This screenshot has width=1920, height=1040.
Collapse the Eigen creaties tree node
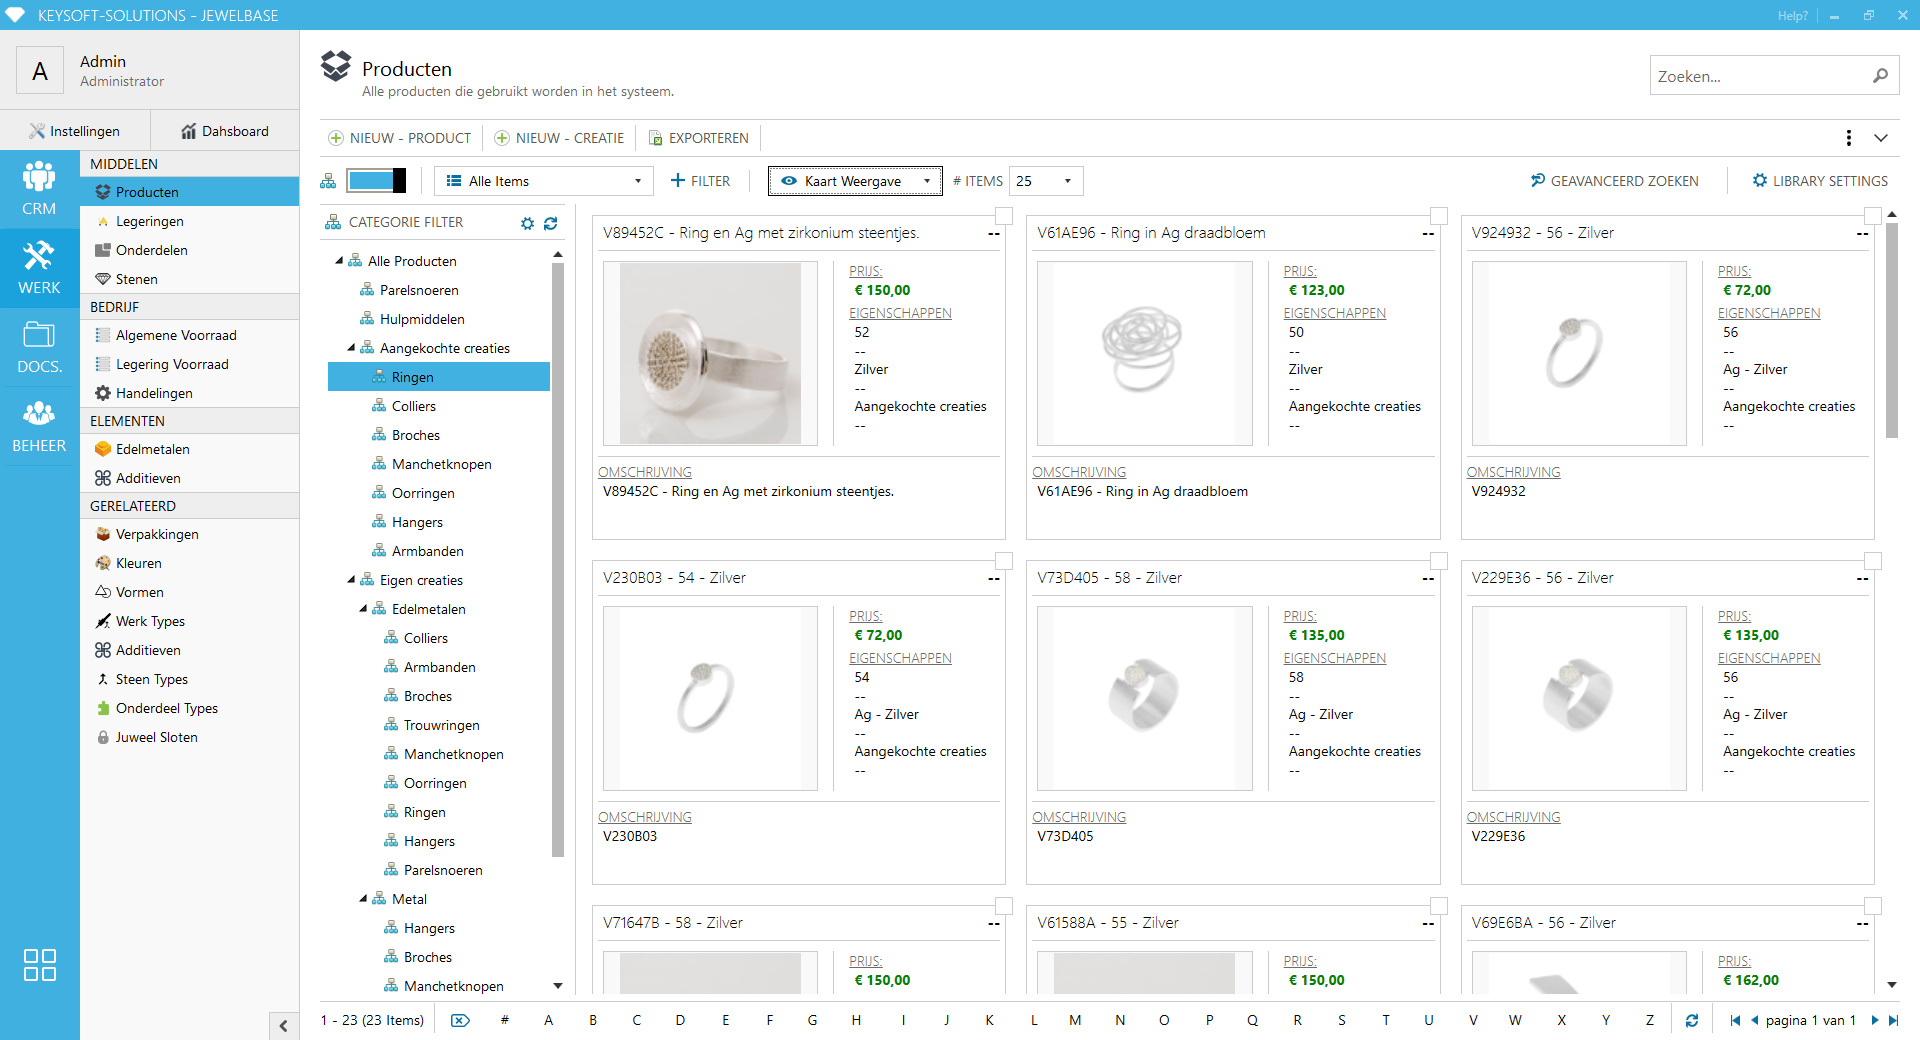[351, 580]
